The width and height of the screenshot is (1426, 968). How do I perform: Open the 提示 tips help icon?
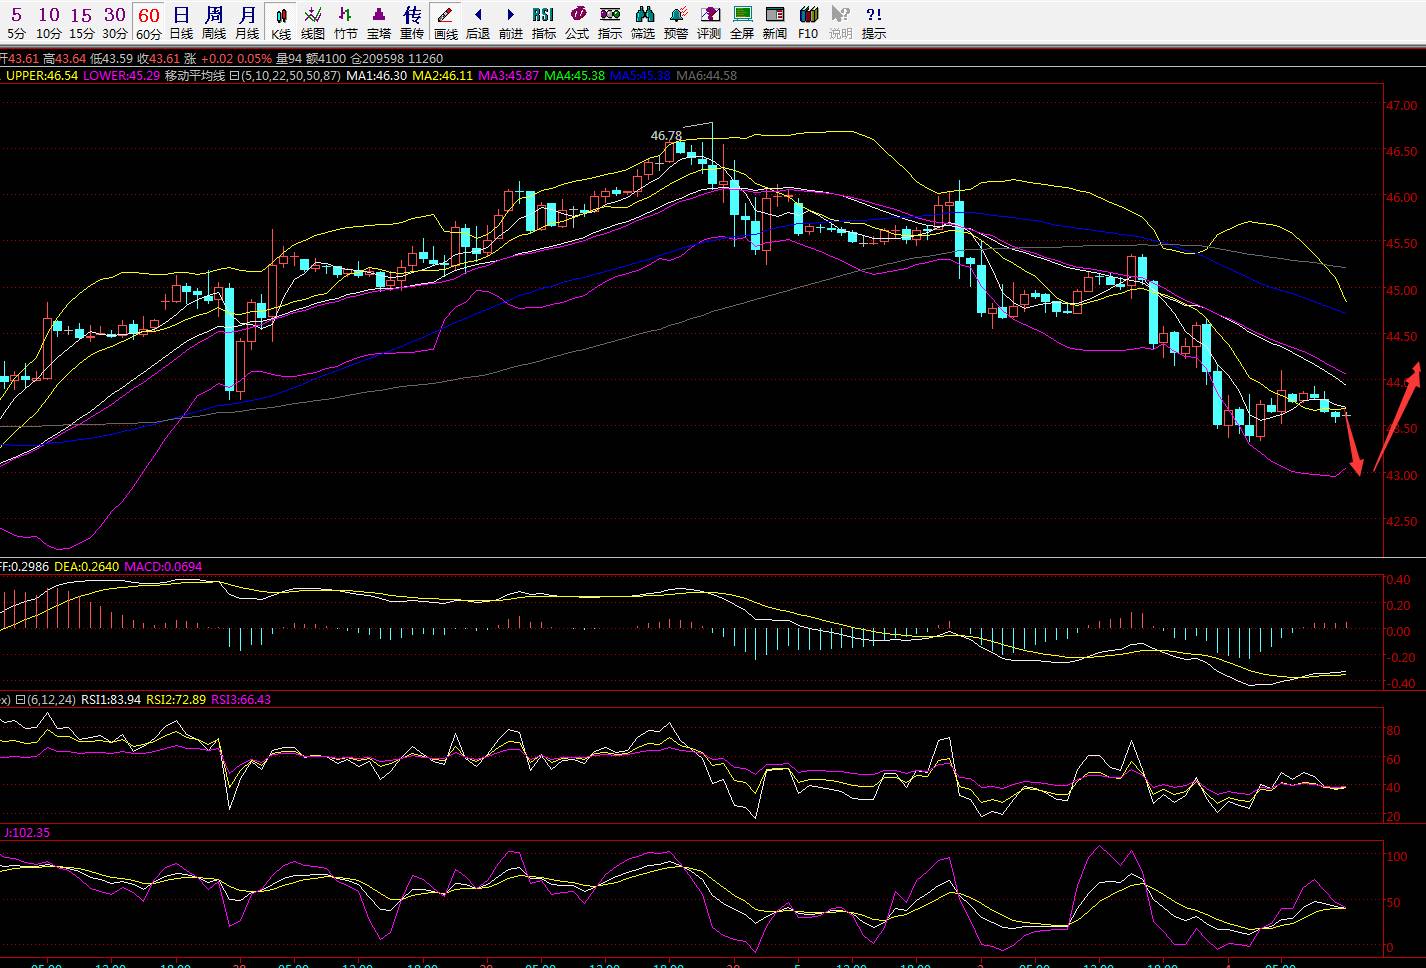click(x=874, y=22)
